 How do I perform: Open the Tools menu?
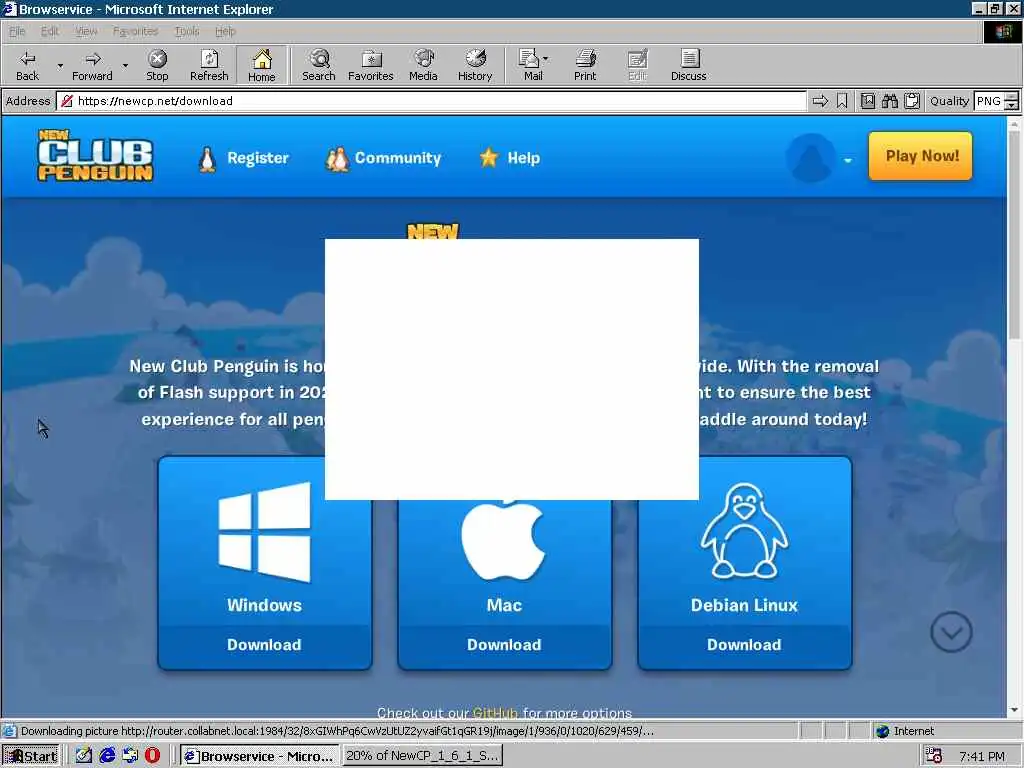pyautogui.click(x=187, y=31)
